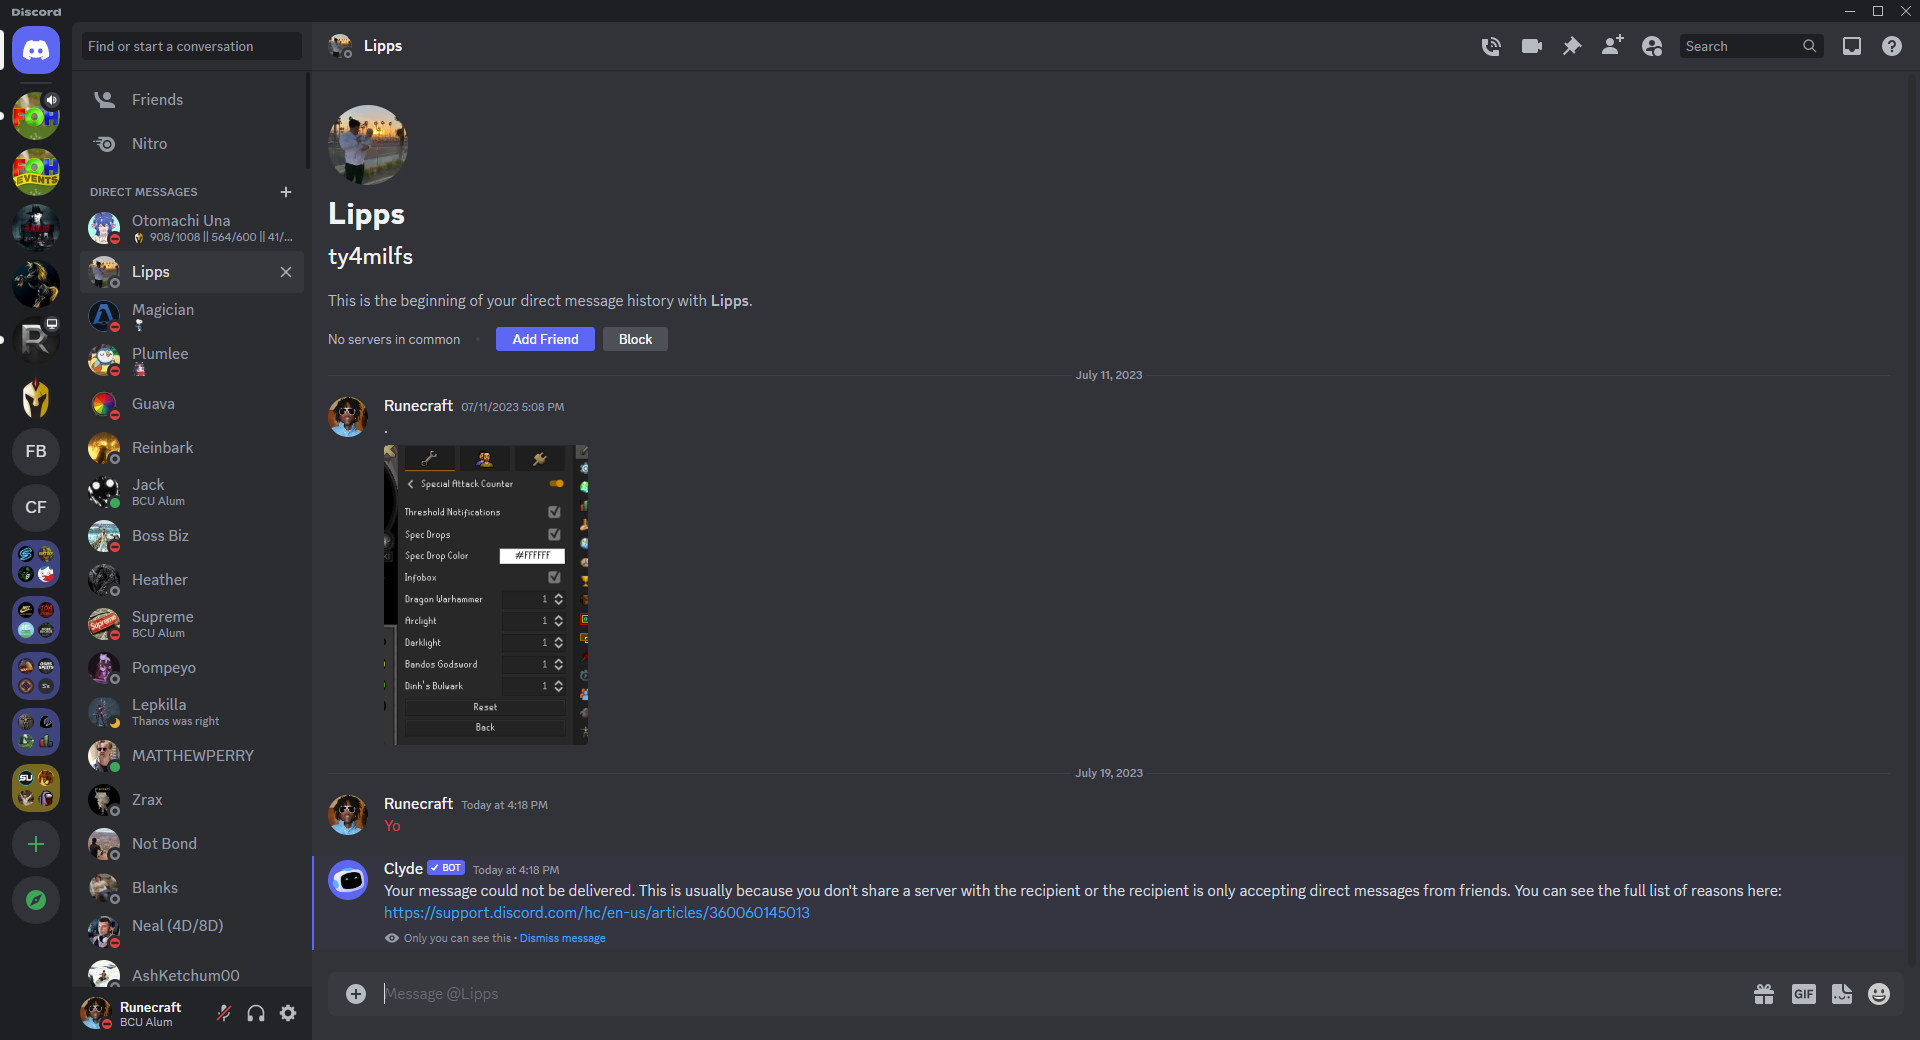Open the GIF picker
The width and height of the screenshot is (1920, 1040).
coord(1804,994)
